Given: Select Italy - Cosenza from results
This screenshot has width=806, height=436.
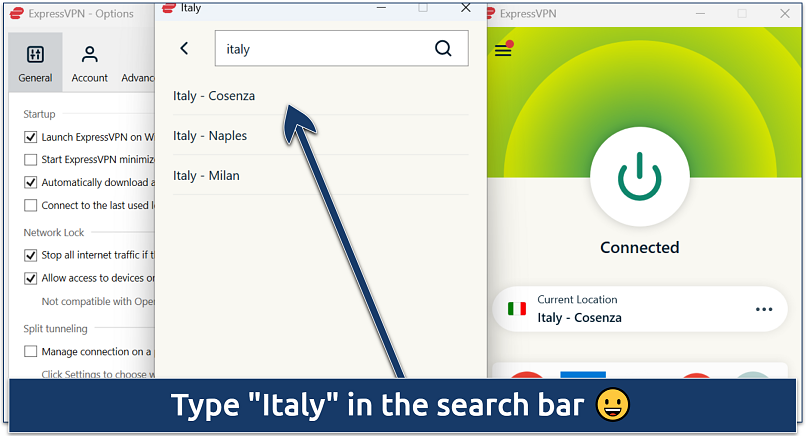Looking at the screenshot, I should pos(320,96).
